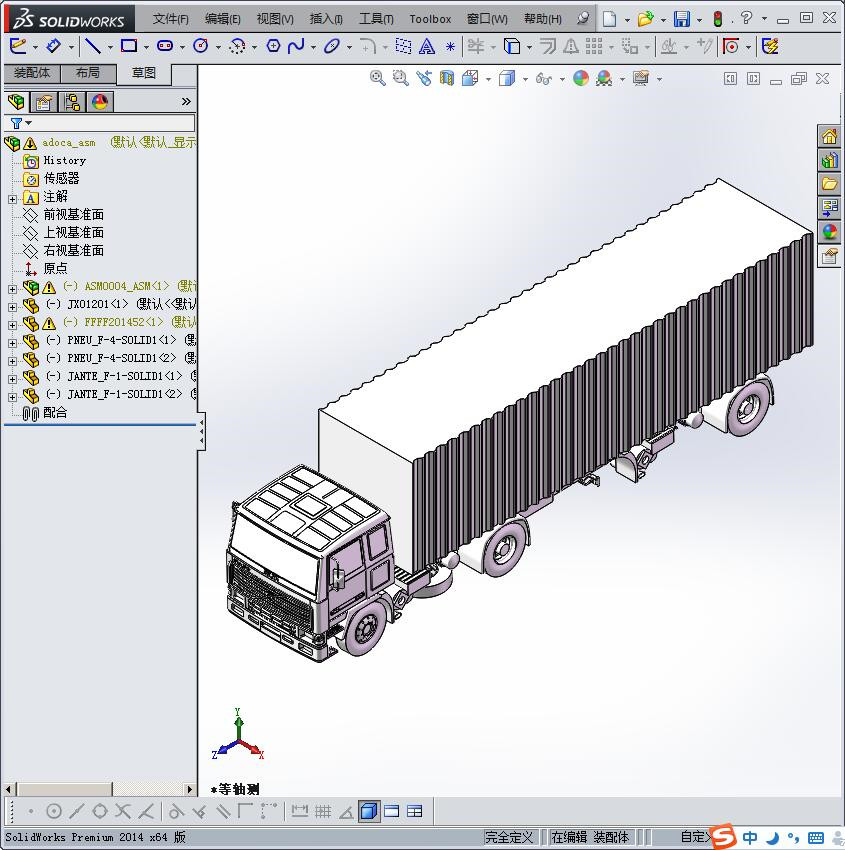This screenshot has height=850, width=845.
Task: Switch to the 布局 tab
Action: 88,73
